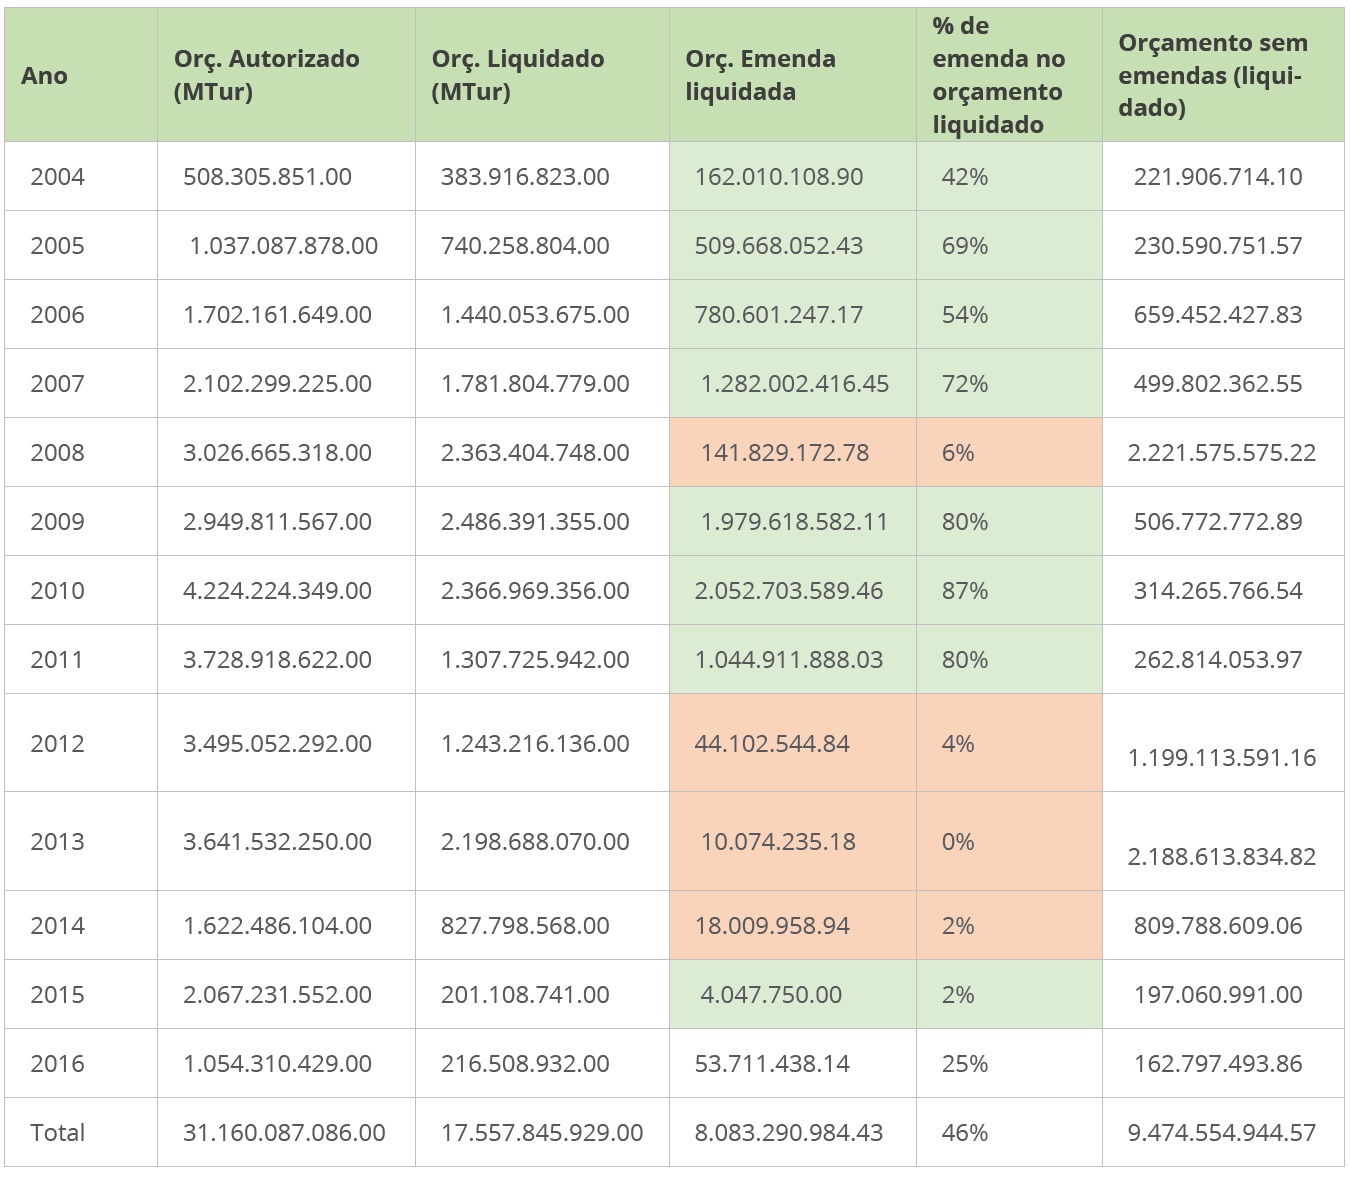Image resolution: width=1350 pixels, height=1181 pixels.
Task: Select the 'Orç. Emenda liquidada' header
Action: click(x=760, y=76)
